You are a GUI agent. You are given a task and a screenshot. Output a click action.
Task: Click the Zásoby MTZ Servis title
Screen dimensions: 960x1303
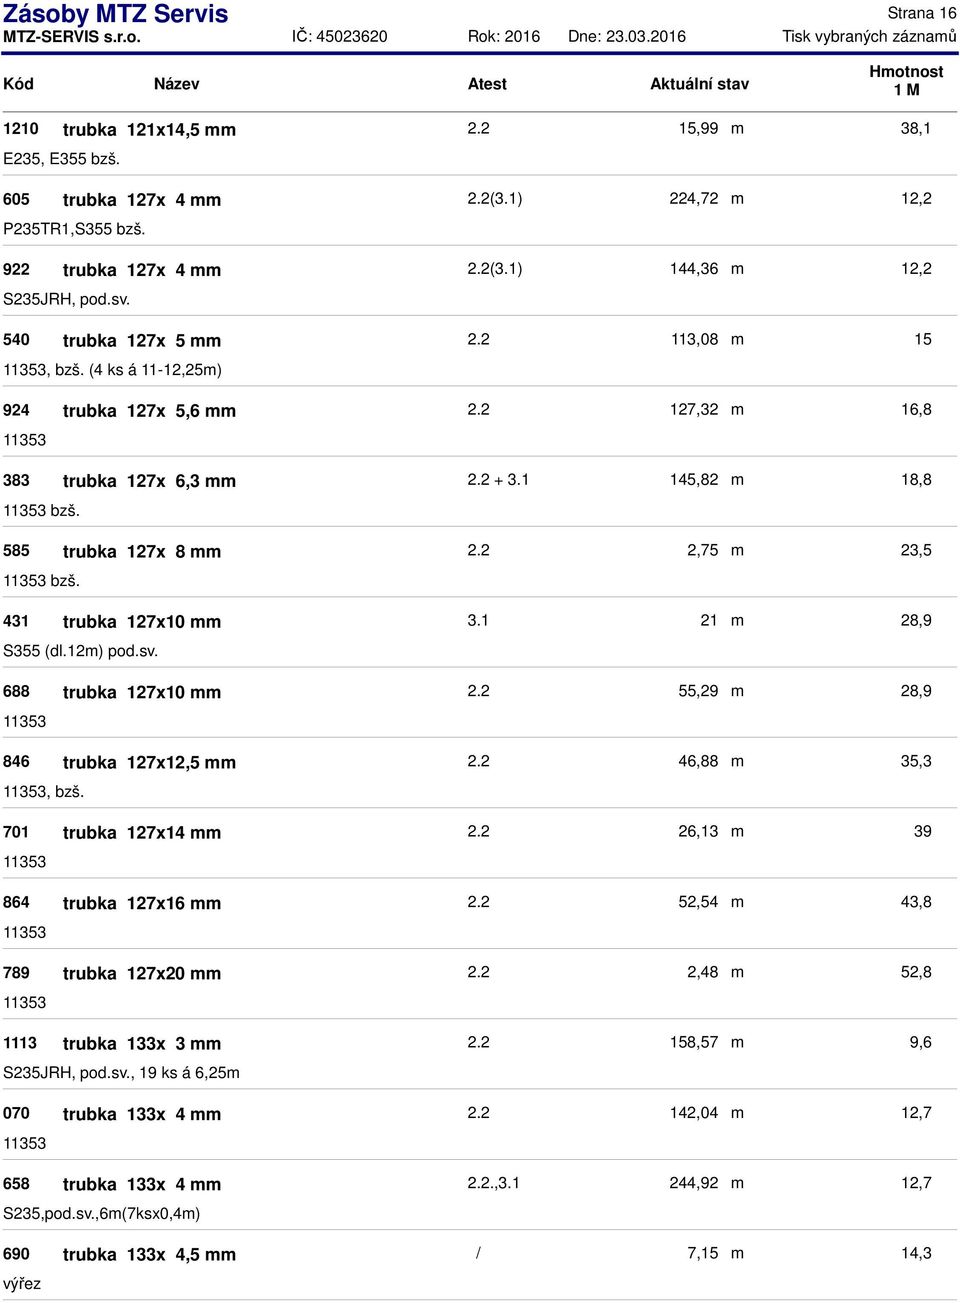115,14
